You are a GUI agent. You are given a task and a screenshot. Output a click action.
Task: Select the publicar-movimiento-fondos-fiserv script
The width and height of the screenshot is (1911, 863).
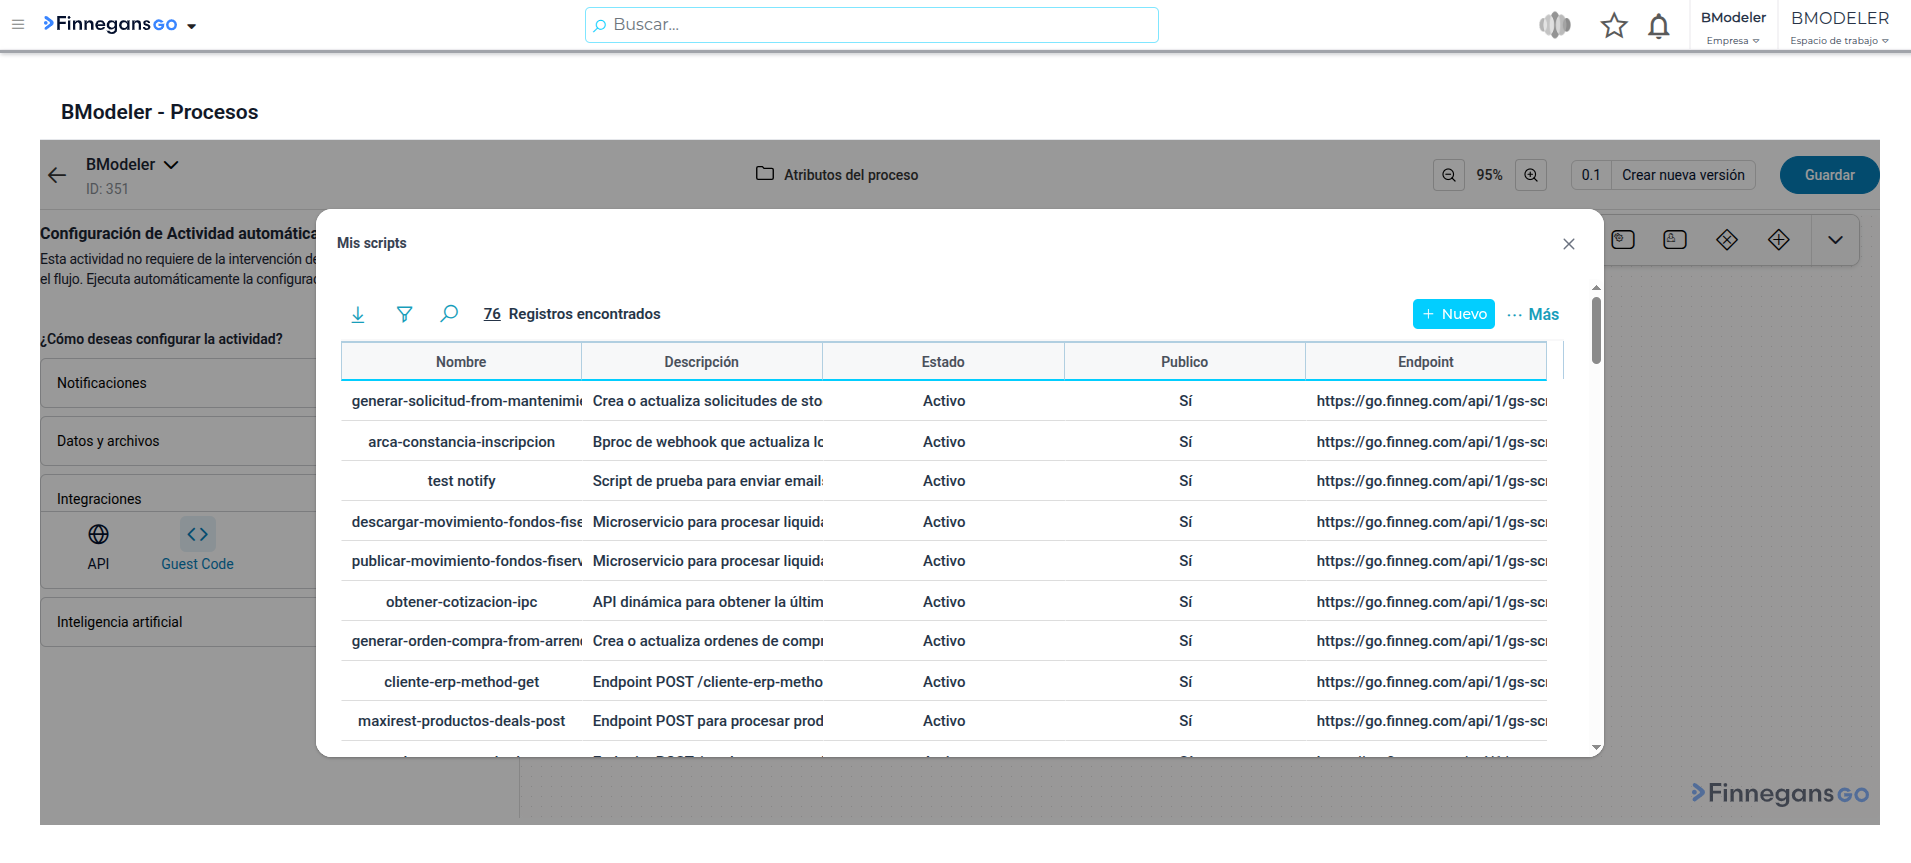click(x=466, y=561)
